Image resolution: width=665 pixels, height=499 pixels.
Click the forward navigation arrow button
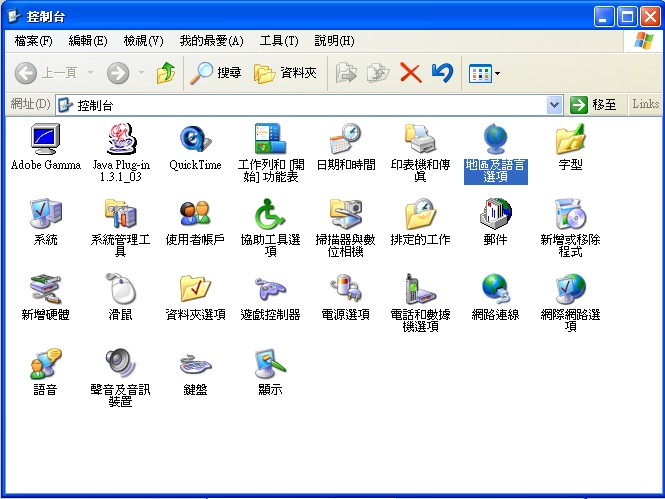[x=118, y=73]
